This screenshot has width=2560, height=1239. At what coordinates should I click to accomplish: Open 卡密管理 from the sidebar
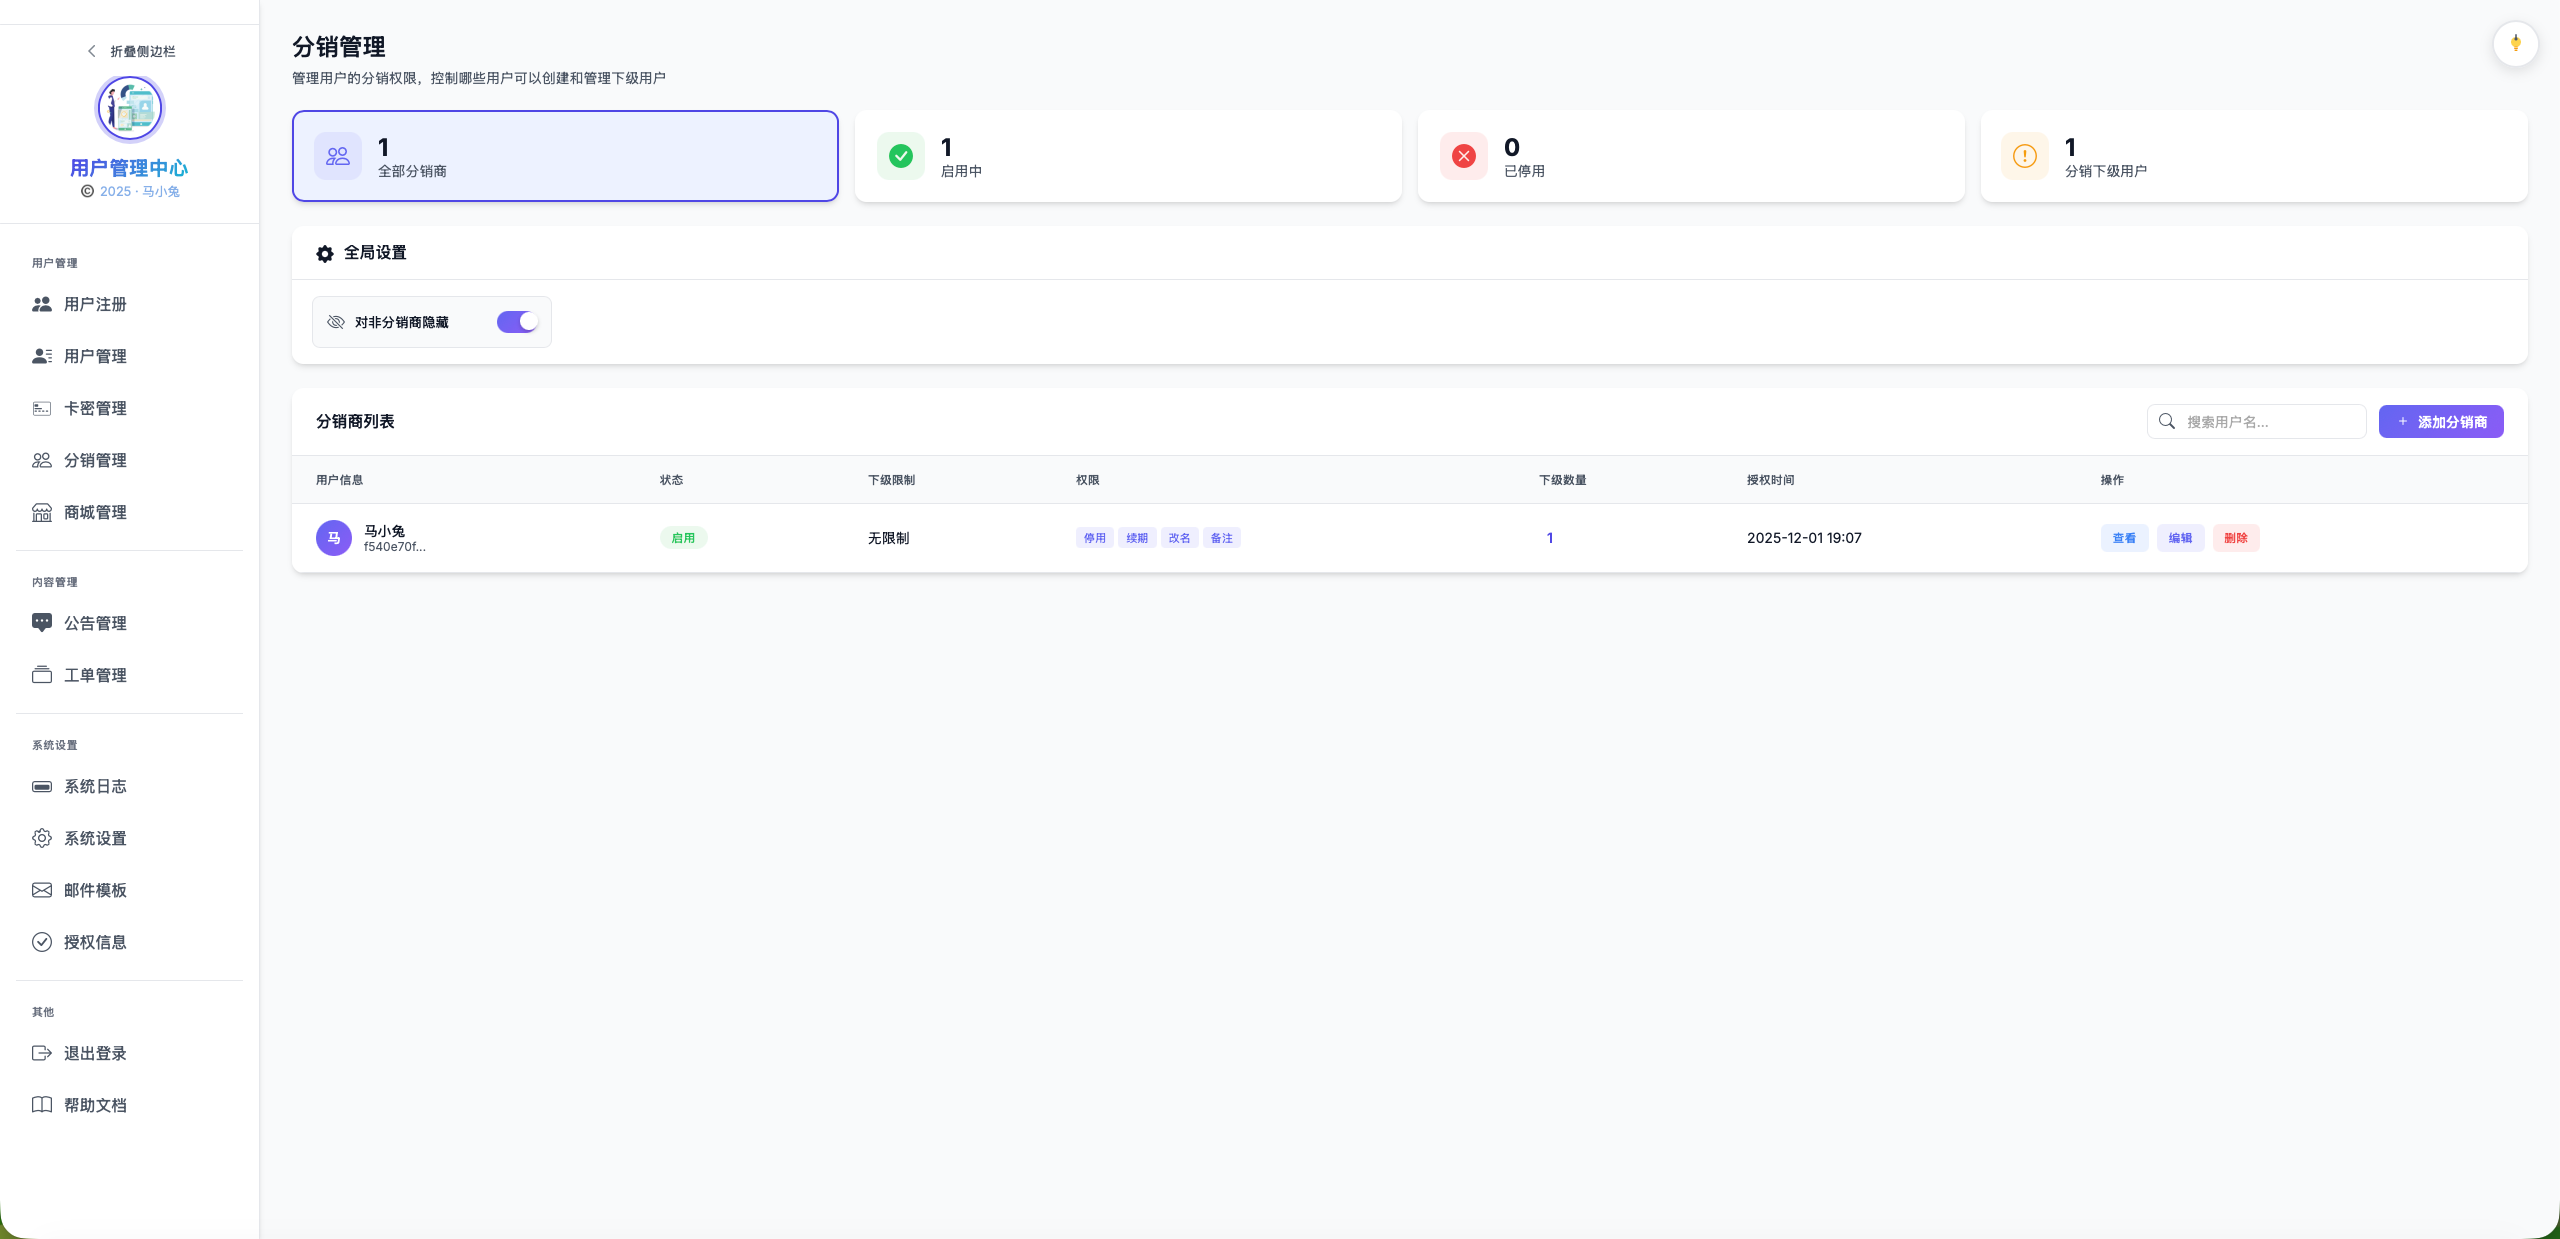[x=95, y=408]
